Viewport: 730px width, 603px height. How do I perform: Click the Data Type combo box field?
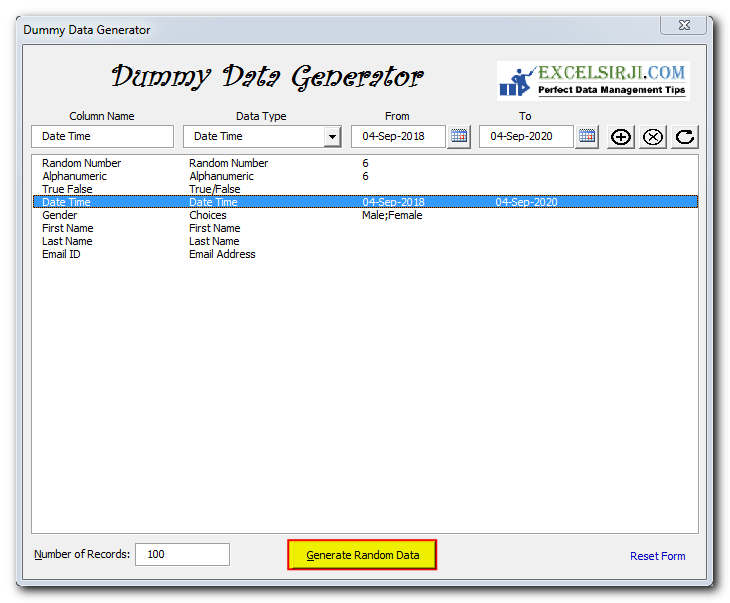pos(262,136)
